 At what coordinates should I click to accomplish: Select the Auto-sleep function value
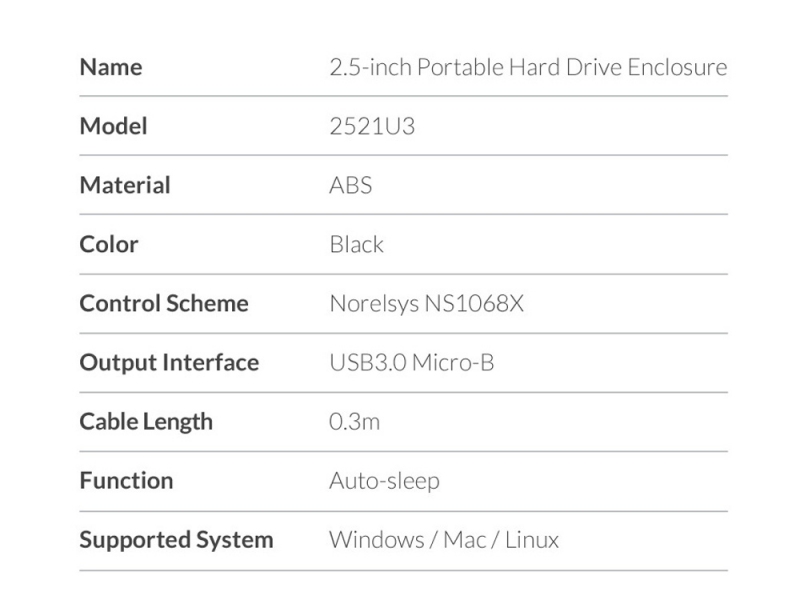(x=384, y=480)
